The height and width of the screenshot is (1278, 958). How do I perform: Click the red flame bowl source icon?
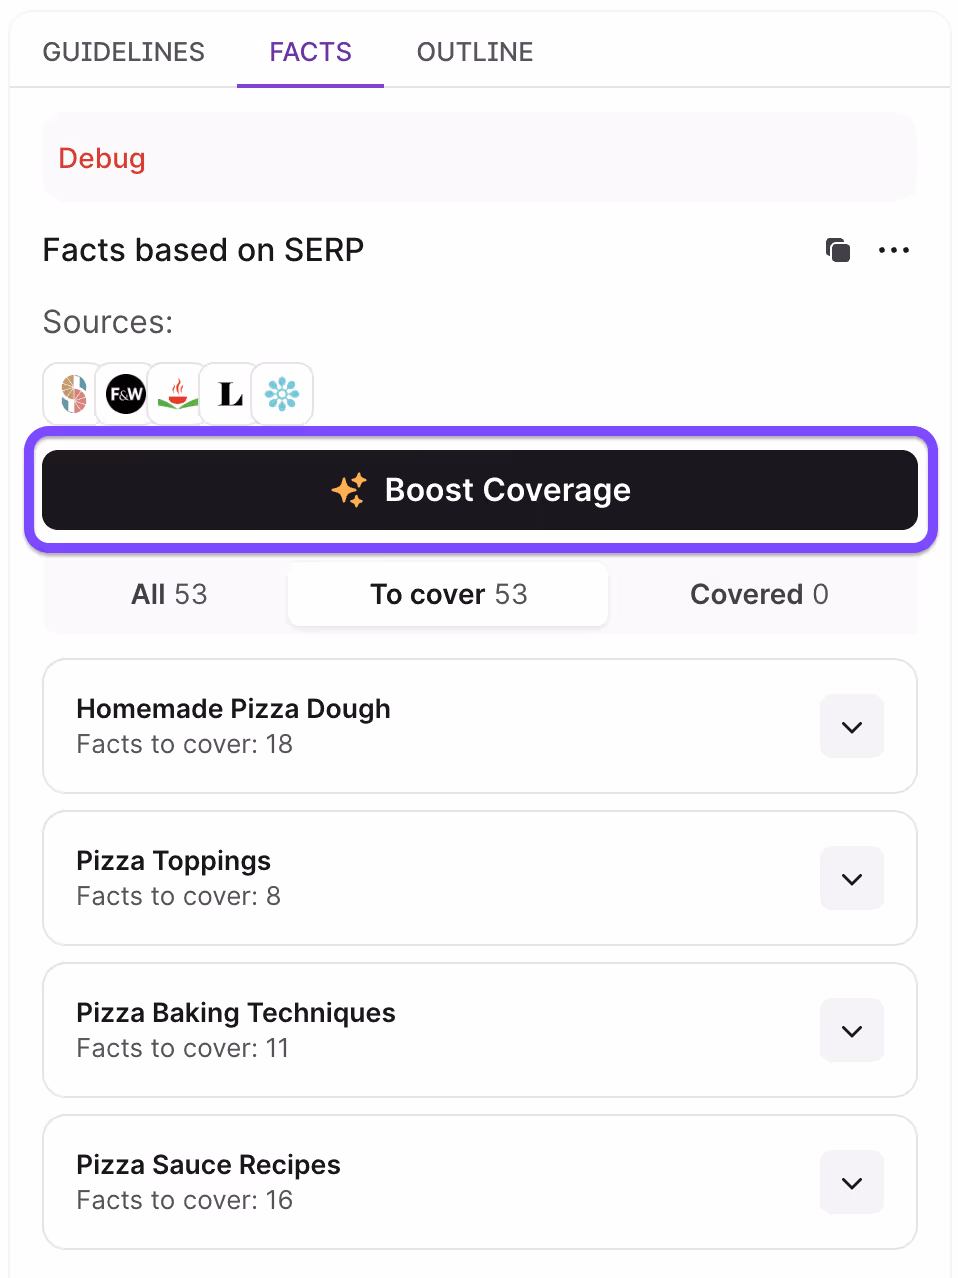click(178, 394)
